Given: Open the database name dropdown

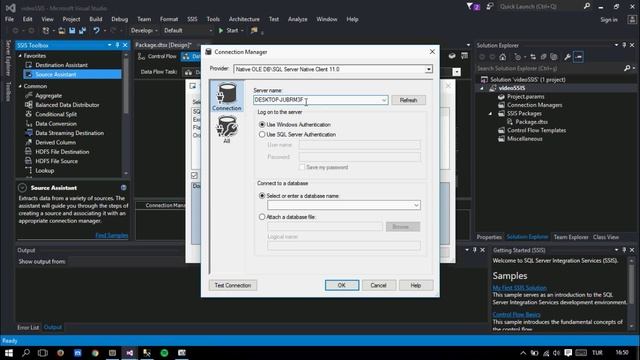Looking at the screenshot, I should [x=416, y=205].
